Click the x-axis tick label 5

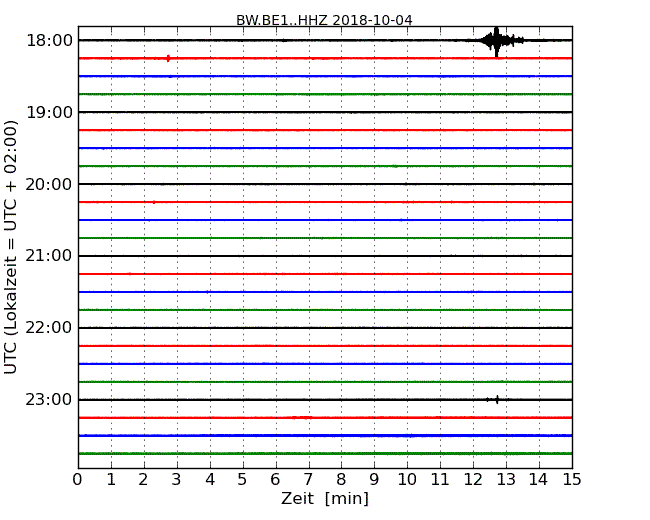(x=242, y=479)
